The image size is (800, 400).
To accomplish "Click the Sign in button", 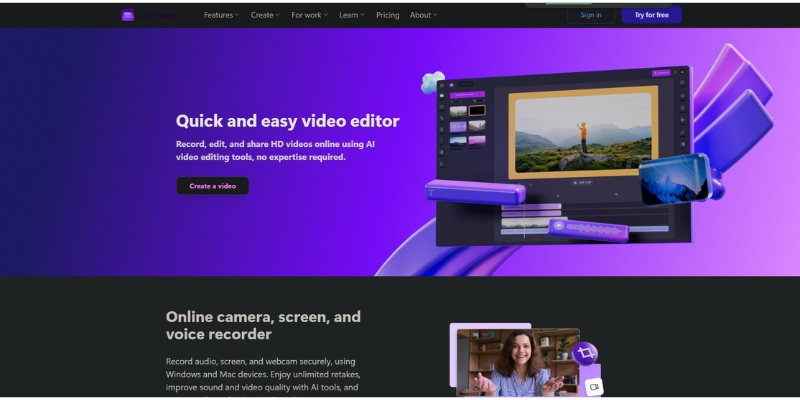I will pos(591,15).
